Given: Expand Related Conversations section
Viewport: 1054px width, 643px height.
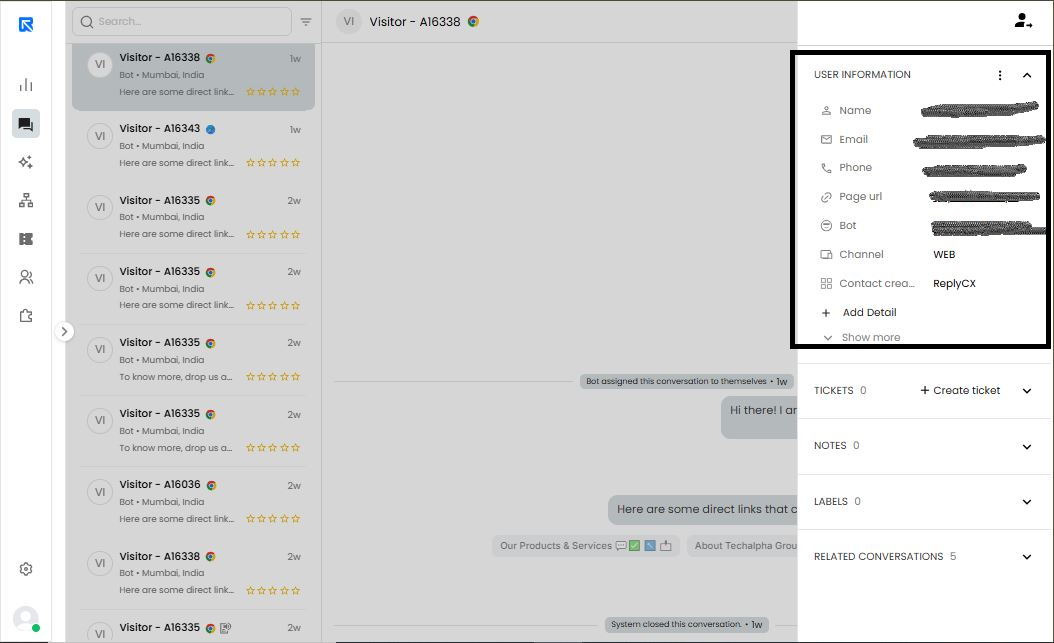Looking at the screenshot, I should (1027, 557).
